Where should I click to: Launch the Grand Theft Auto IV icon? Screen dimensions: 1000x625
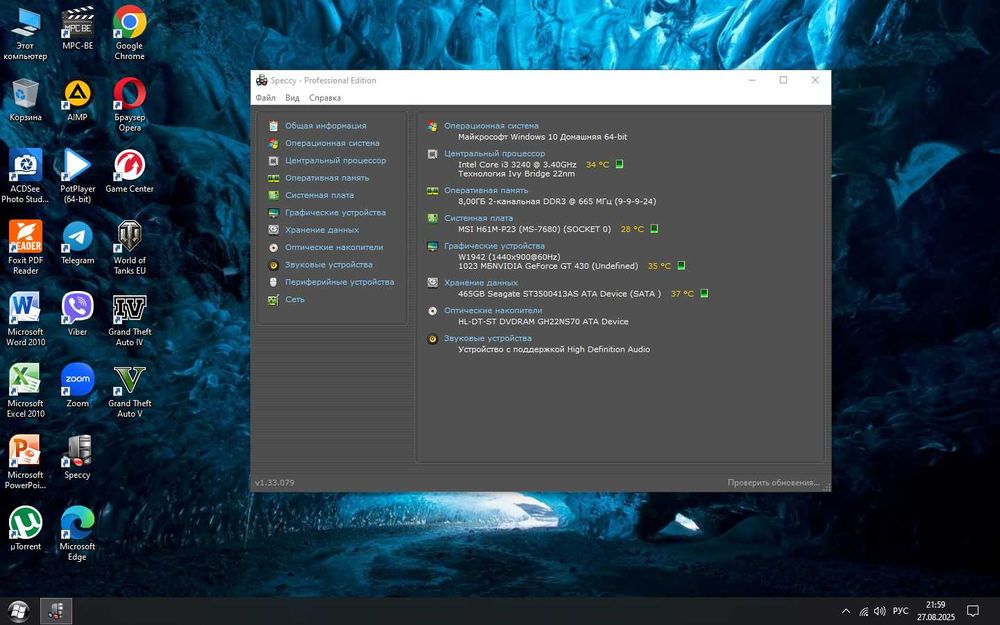click(129, 319)
